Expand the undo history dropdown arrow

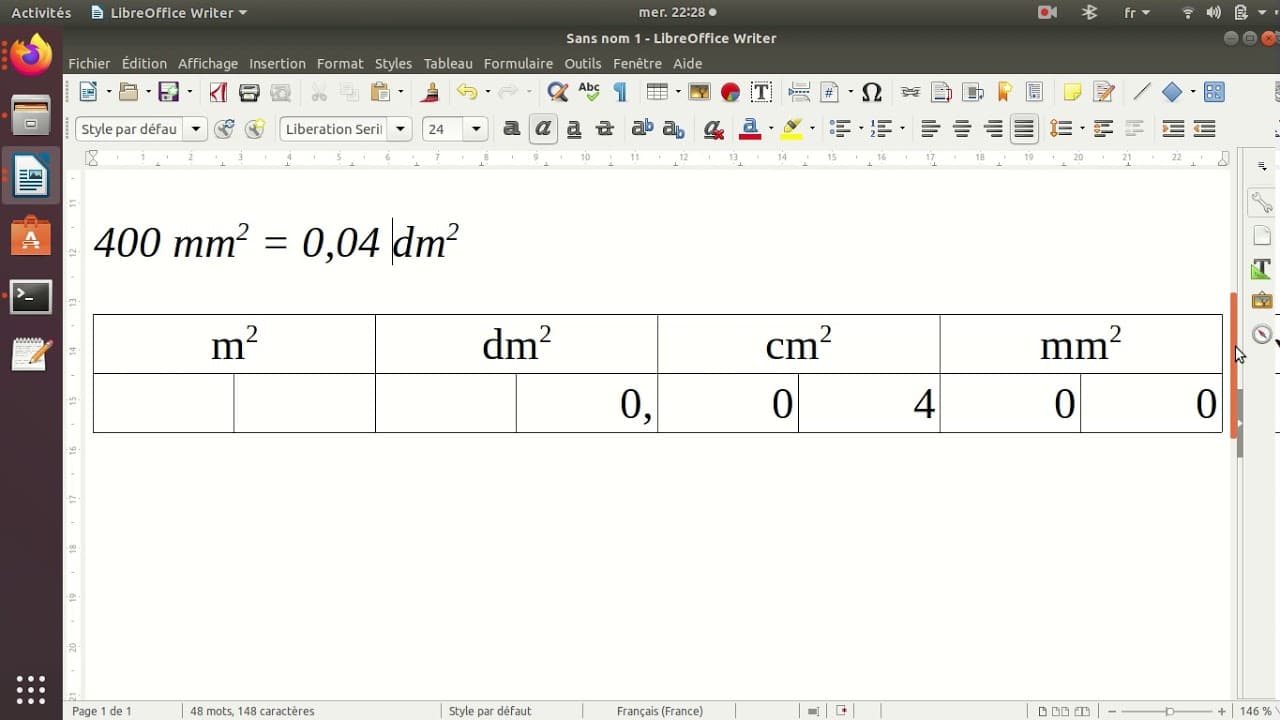487,92
